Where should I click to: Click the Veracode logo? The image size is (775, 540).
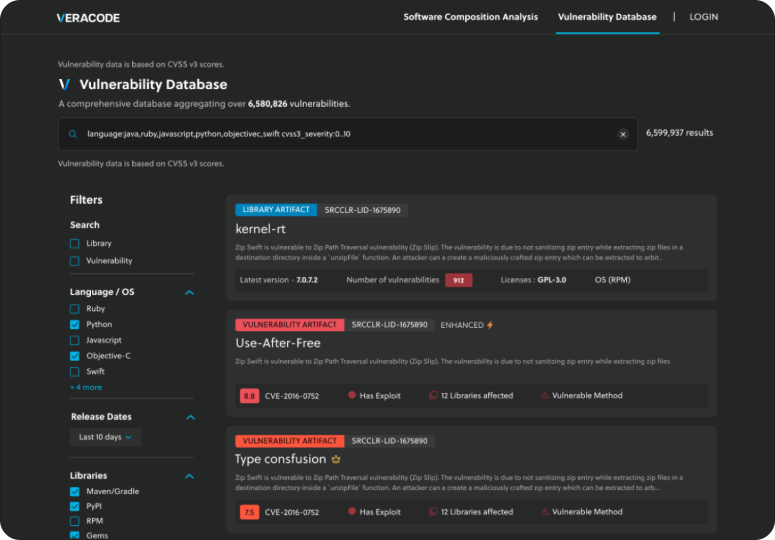[x=88, y=18]
